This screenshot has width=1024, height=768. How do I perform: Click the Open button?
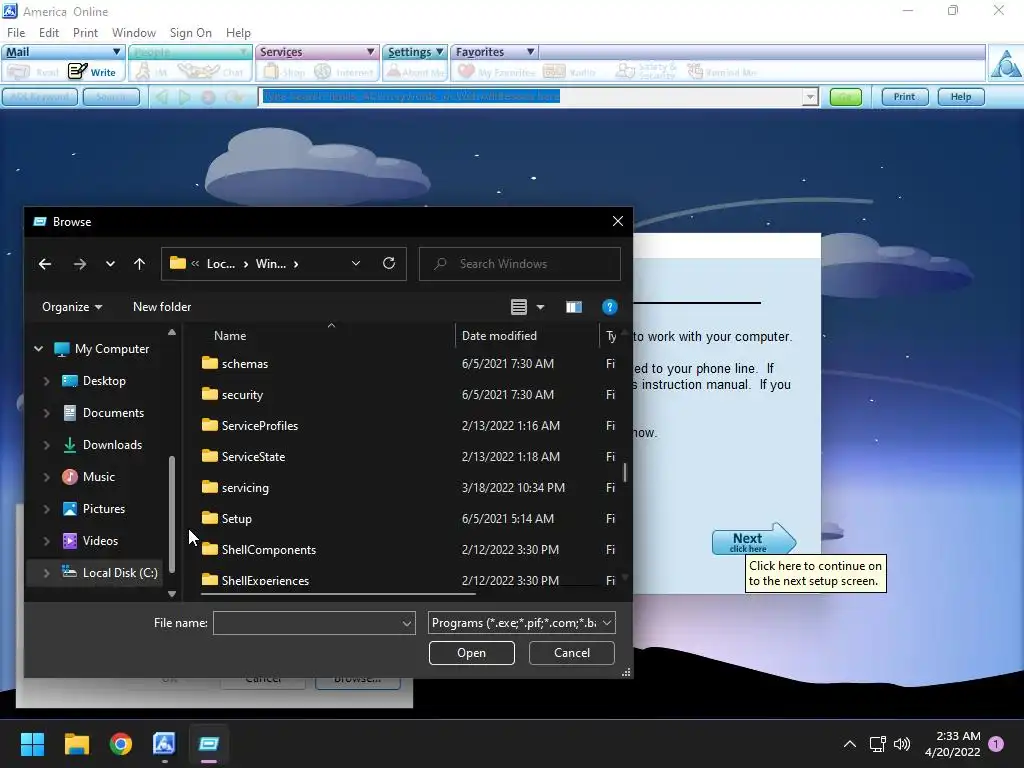point(472,653)
